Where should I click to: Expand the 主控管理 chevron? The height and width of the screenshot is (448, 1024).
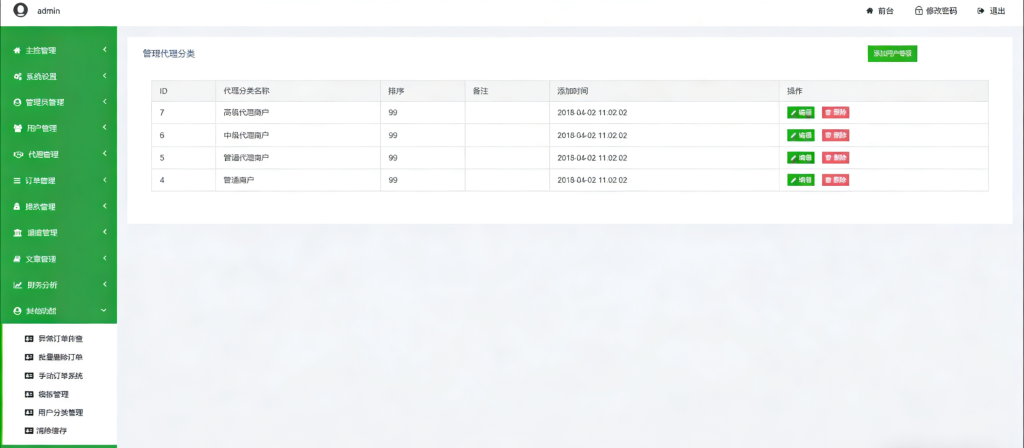[104, 50]
